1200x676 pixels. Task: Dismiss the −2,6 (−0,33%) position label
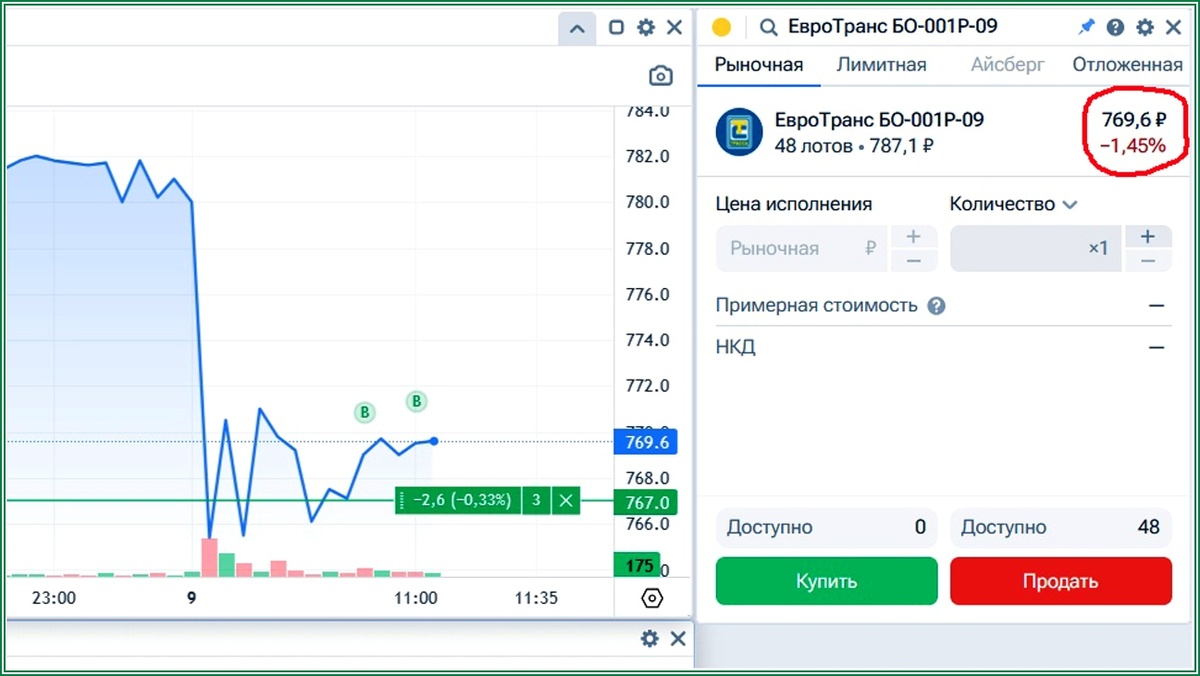pyautogui.click(x=566, y=500)
